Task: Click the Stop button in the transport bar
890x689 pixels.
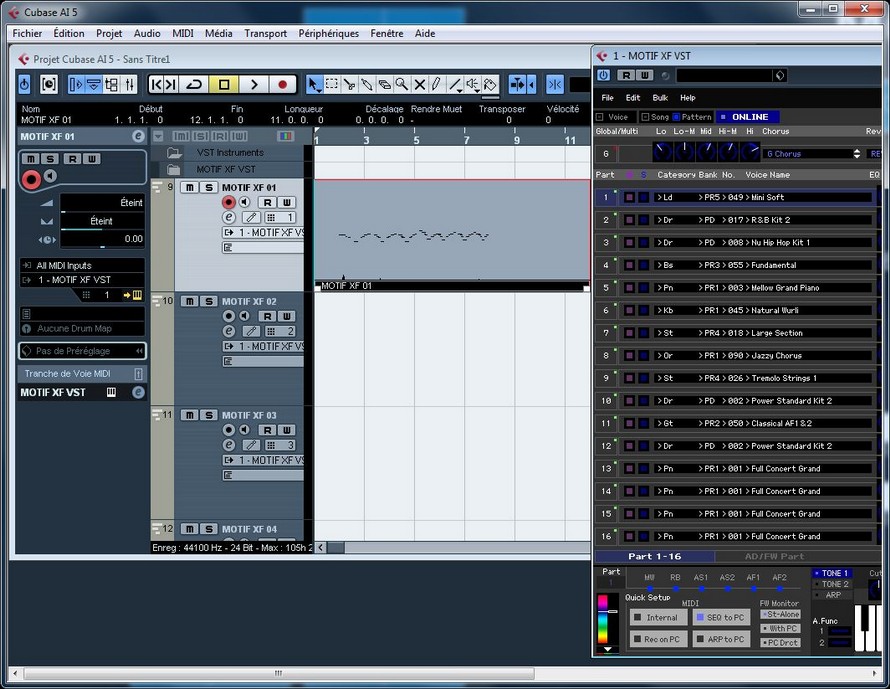Action: click(224, 85)
